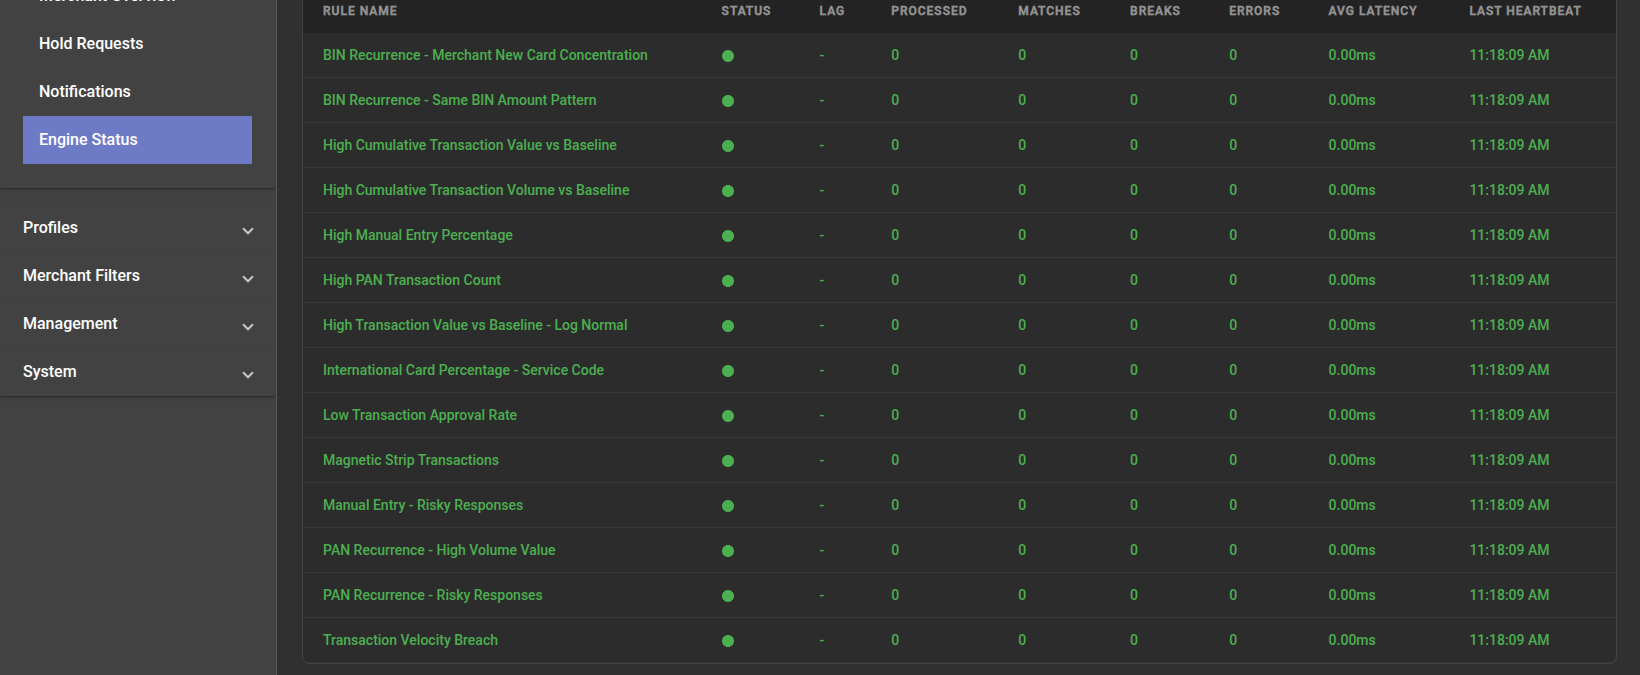This screenshot has width=1640, height=675.
Task: Open High Transaction Value vs Baseline - Log Normal
Action: point(475,325)
